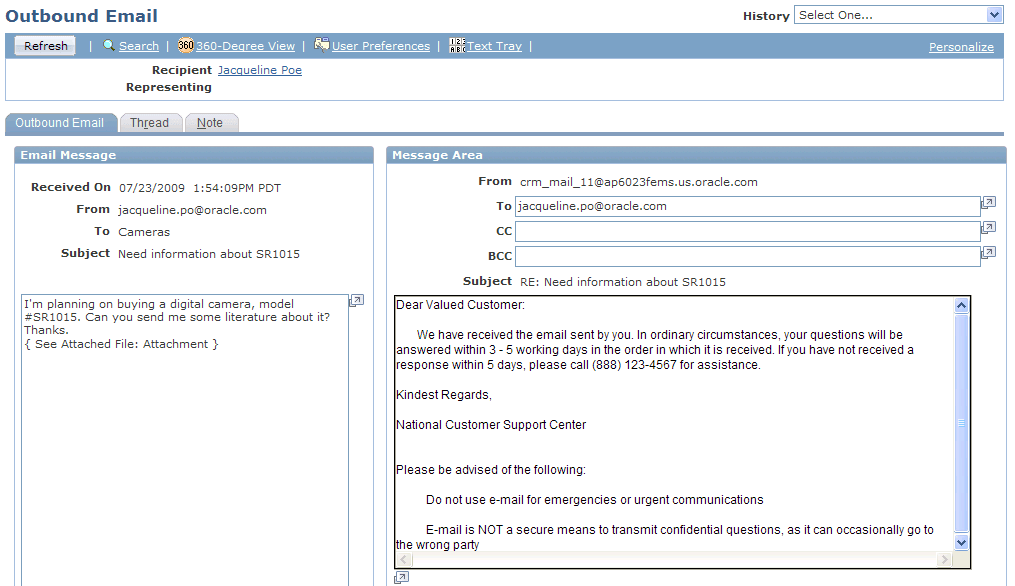Expand the BCC field using its zoom icon

(988, 253)
